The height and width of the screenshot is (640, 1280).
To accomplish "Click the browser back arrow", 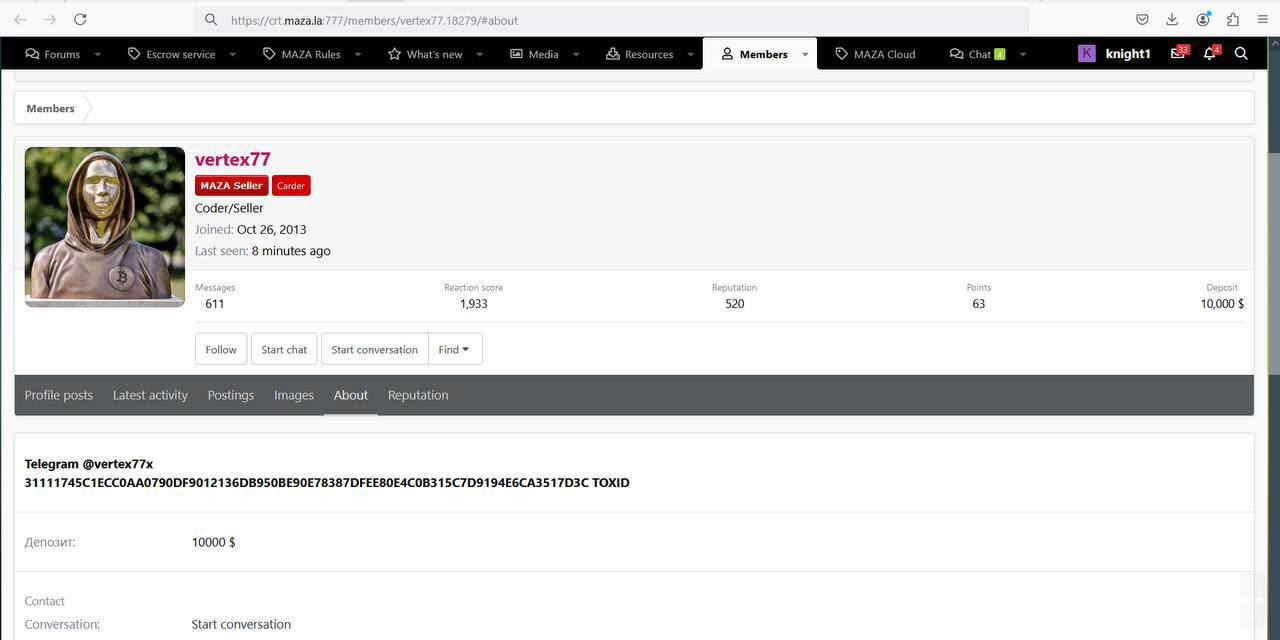I will pyautogui.click(x=20, y=19).
